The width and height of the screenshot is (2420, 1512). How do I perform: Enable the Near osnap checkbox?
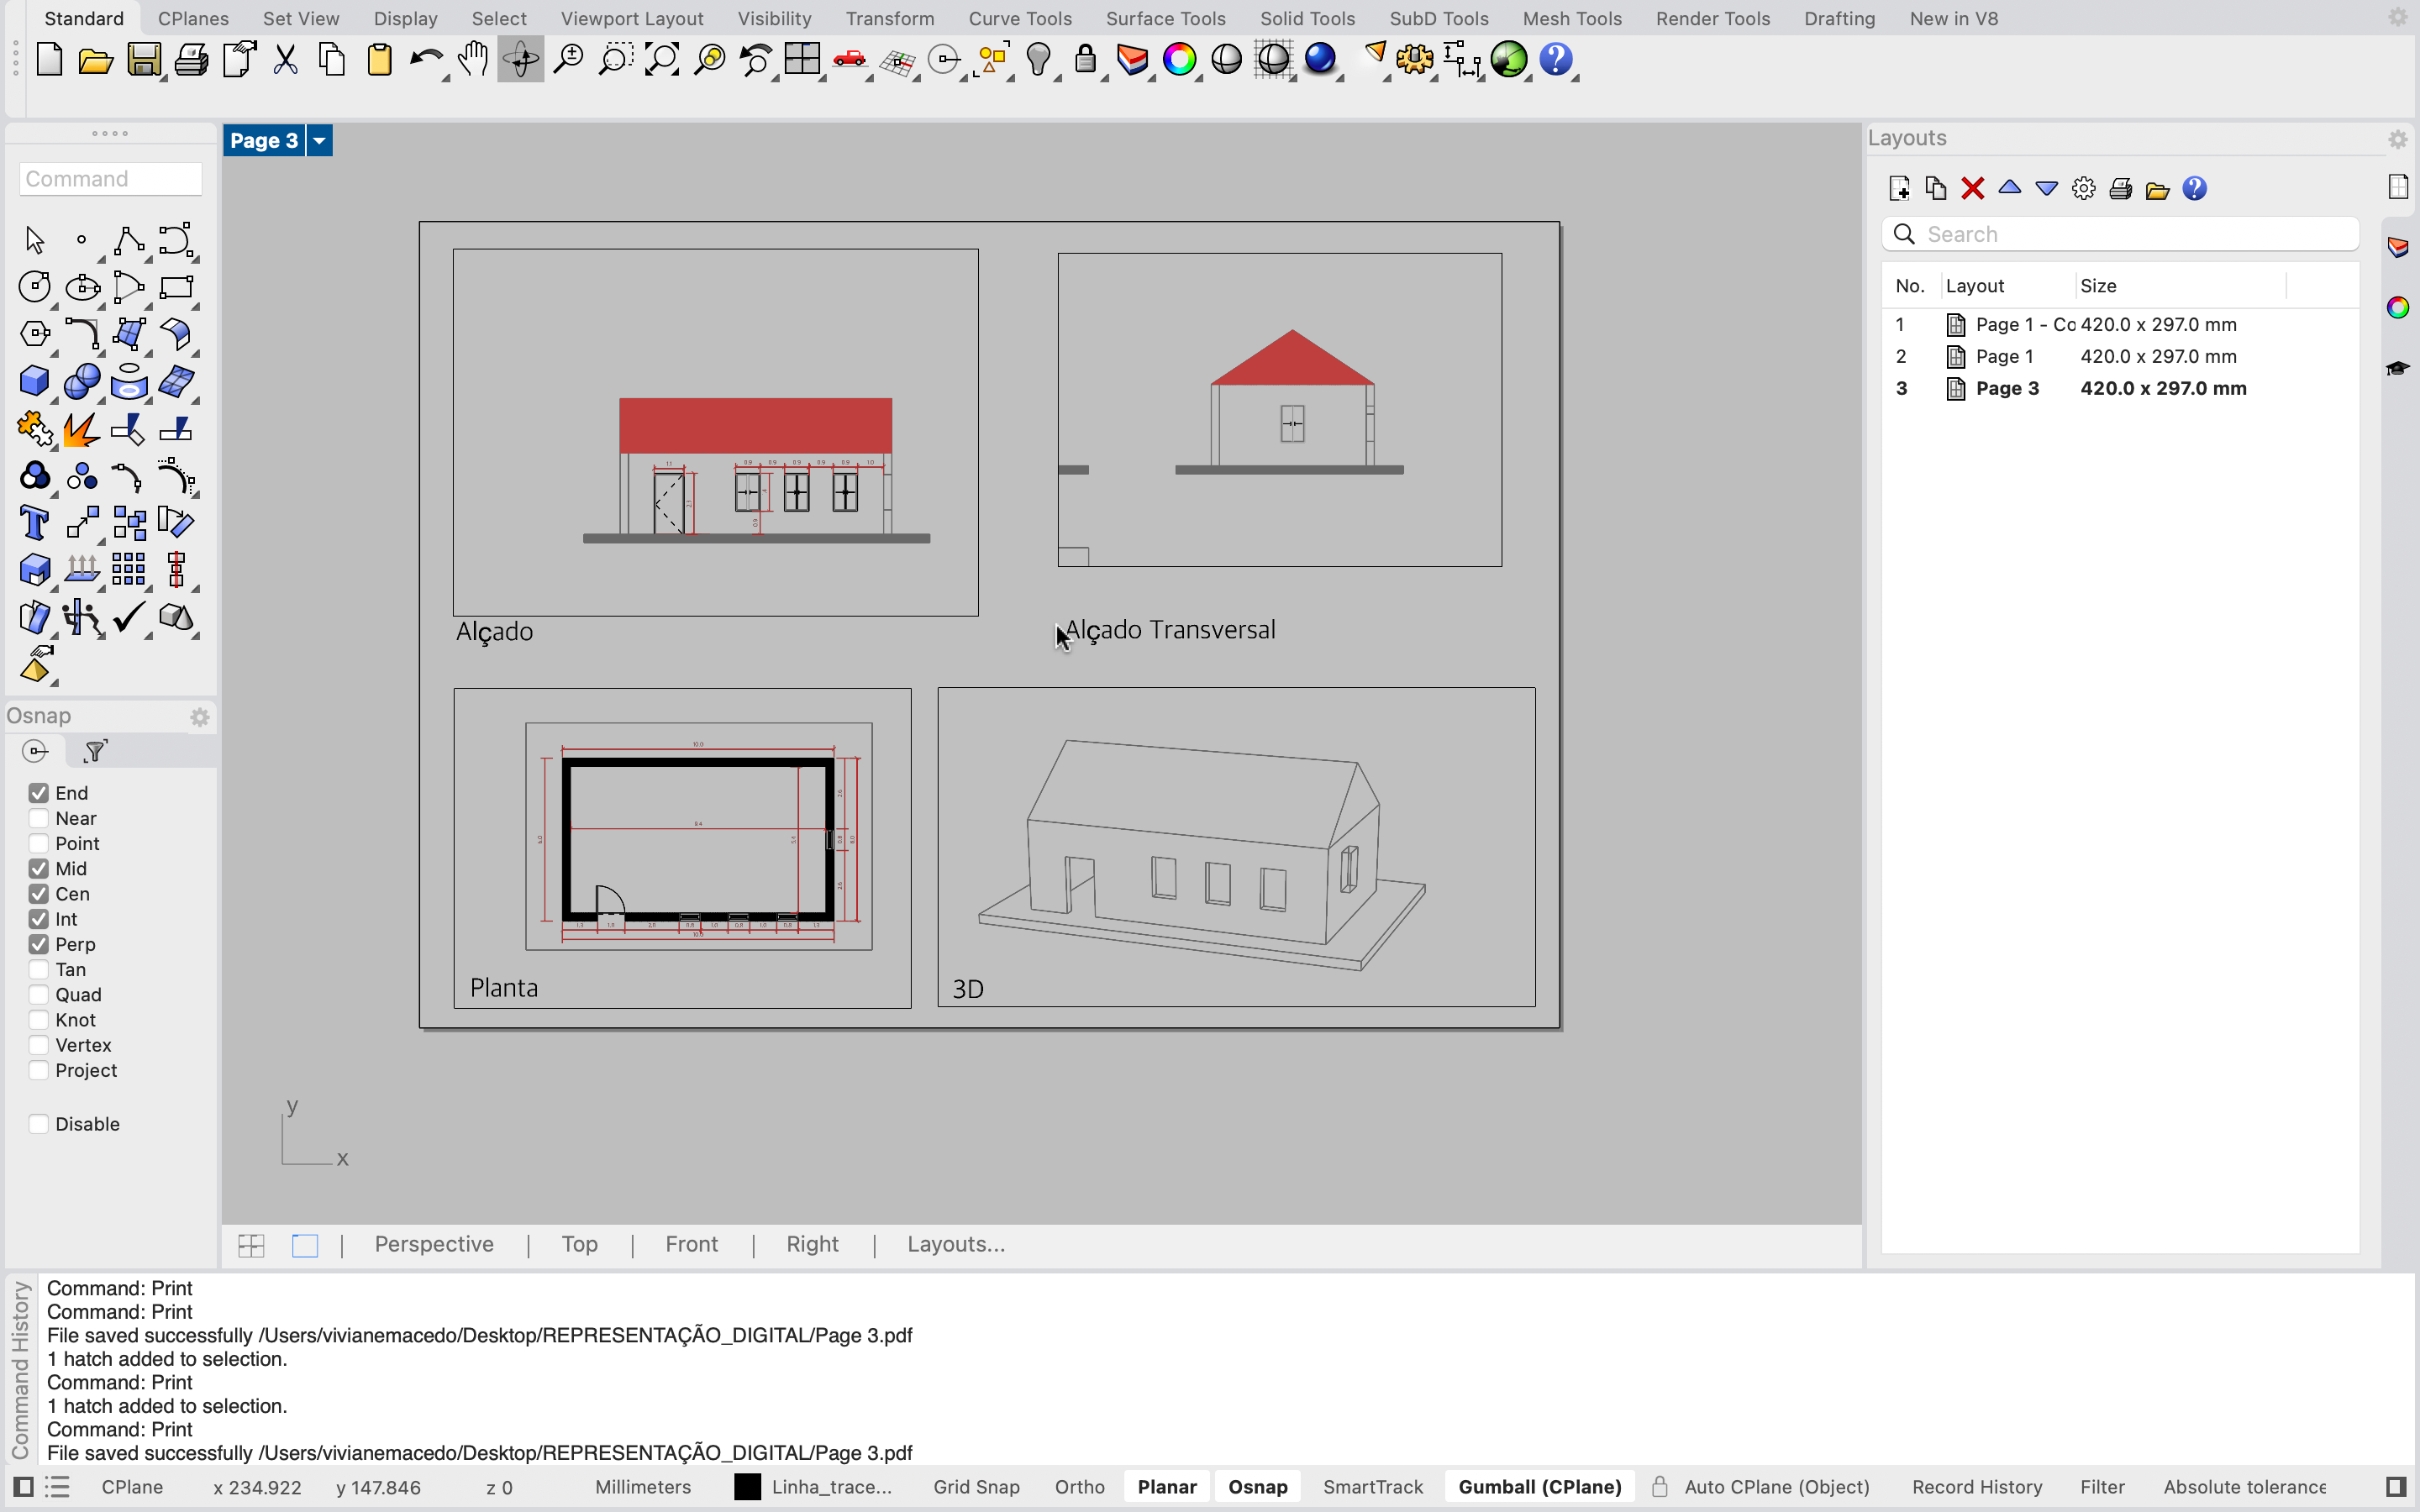39,818
